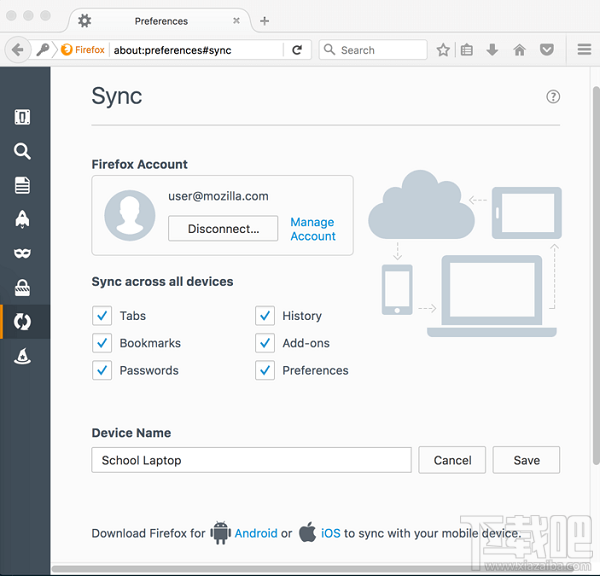
Task: Open the iOS download link
Action: point(331,533)
